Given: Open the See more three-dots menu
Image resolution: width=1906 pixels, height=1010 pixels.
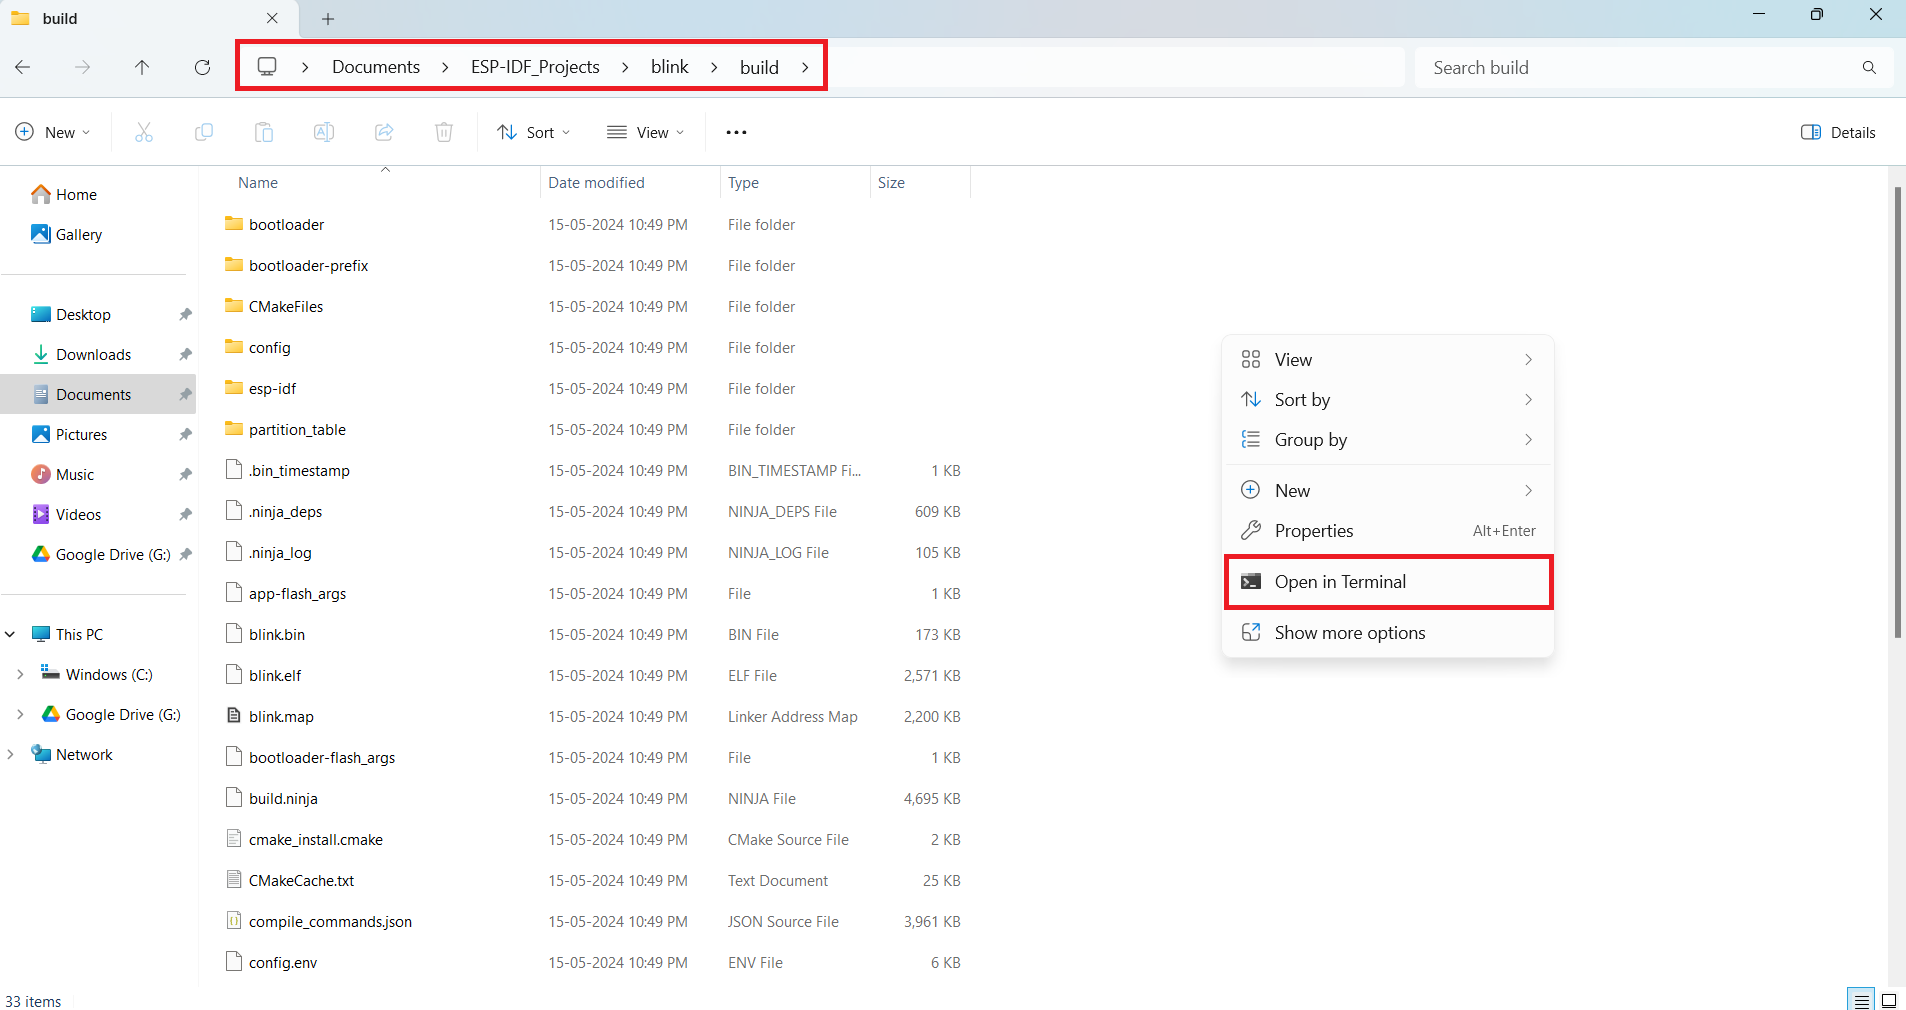Looking at the screenshot, I should point(736,132).
